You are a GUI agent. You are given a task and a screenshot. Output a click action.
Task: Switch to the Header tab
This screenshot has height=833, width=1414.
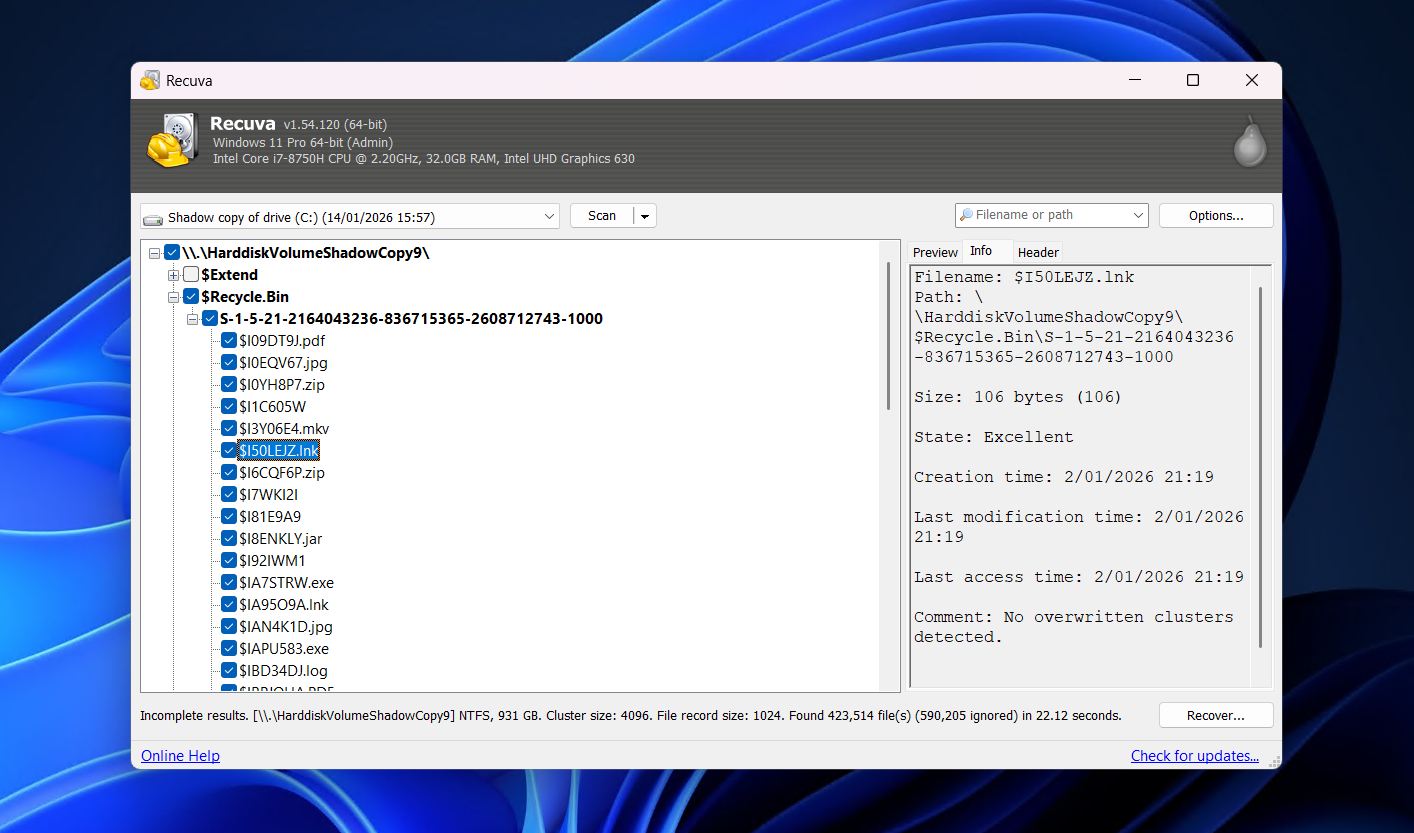click(1040, 252)
